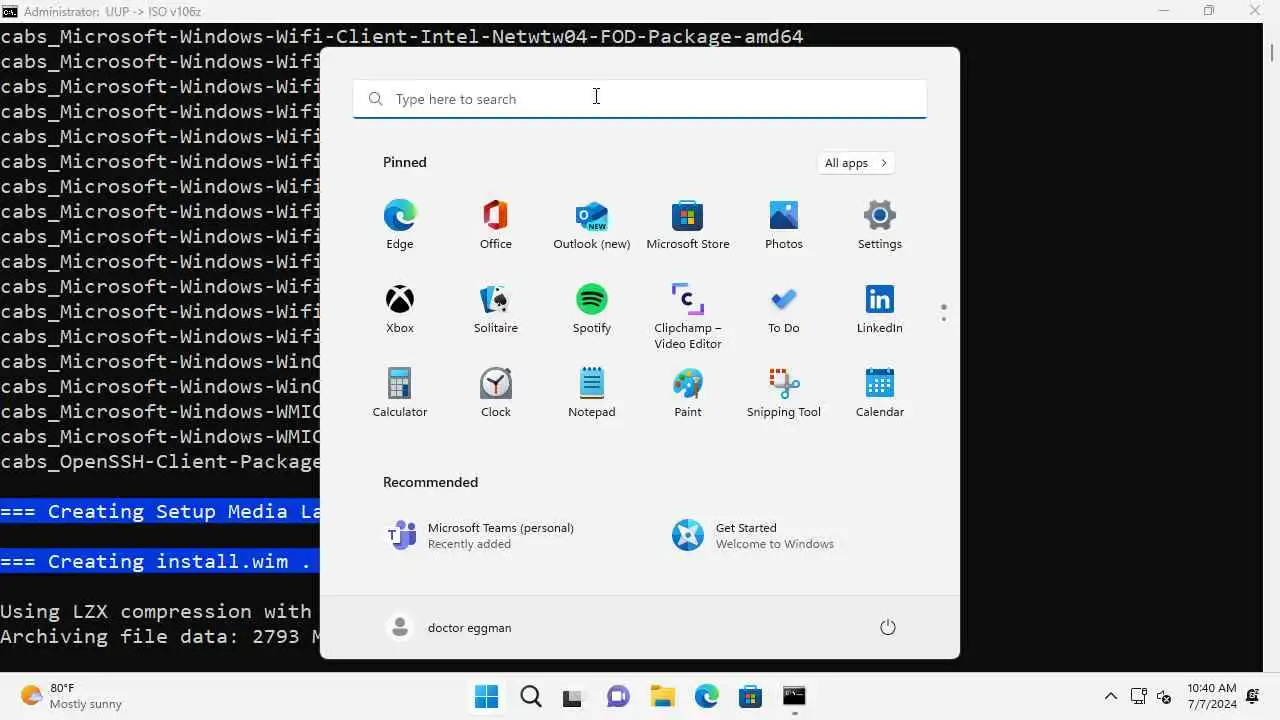The height and width of the screenshot is (720, 1280).
Task: Launch Paint app
Action: coord(687,393)
